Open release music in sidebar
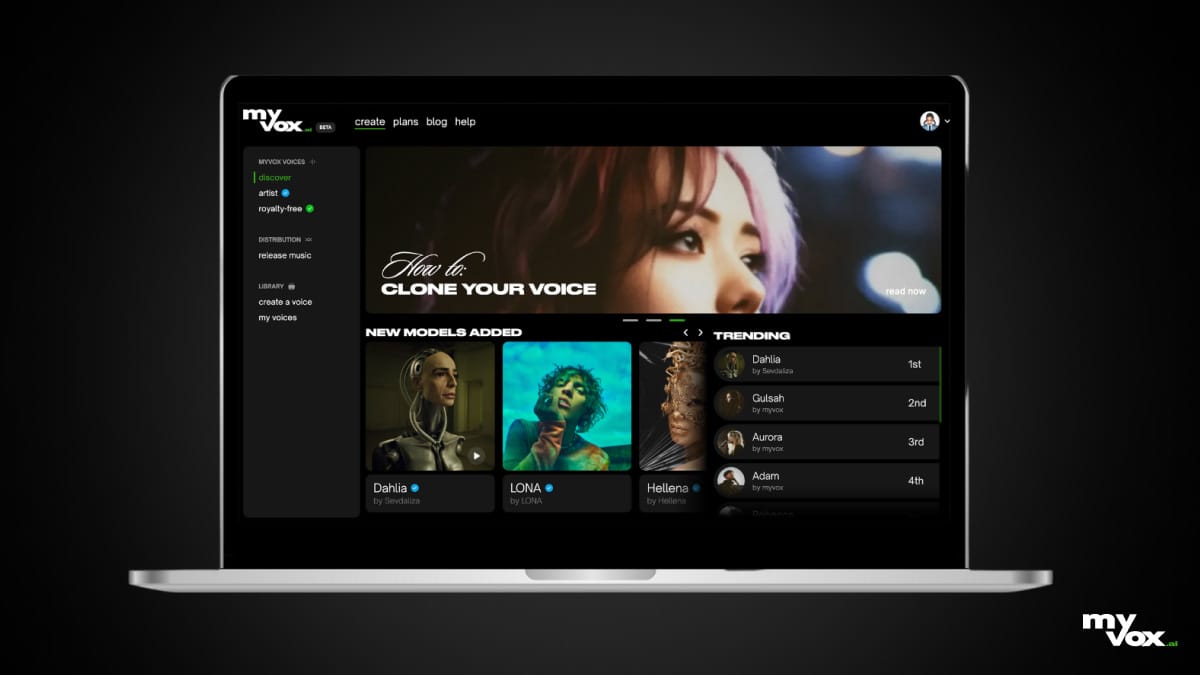Viewport: 1200px width, 675px height. (x=285, y=256)
